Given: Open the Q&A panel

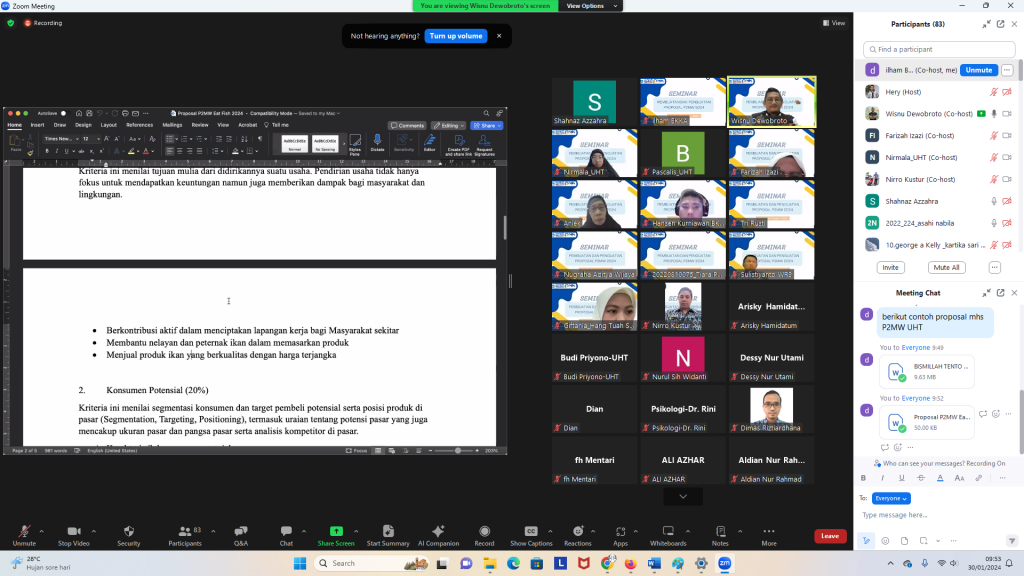Looking at the screenshot, I should (x=240, y=531).
